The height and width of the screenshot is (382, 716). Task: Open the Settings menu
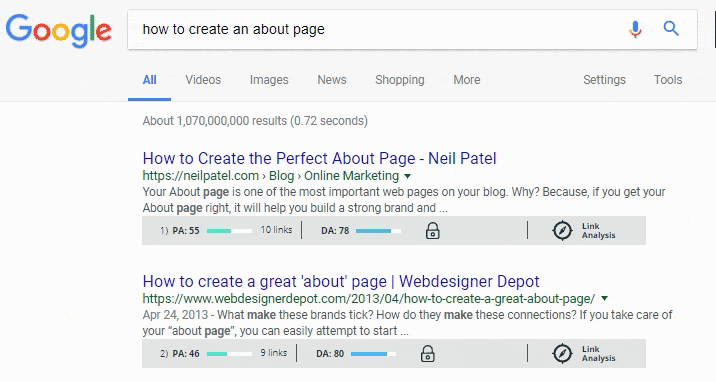(604, 80)
